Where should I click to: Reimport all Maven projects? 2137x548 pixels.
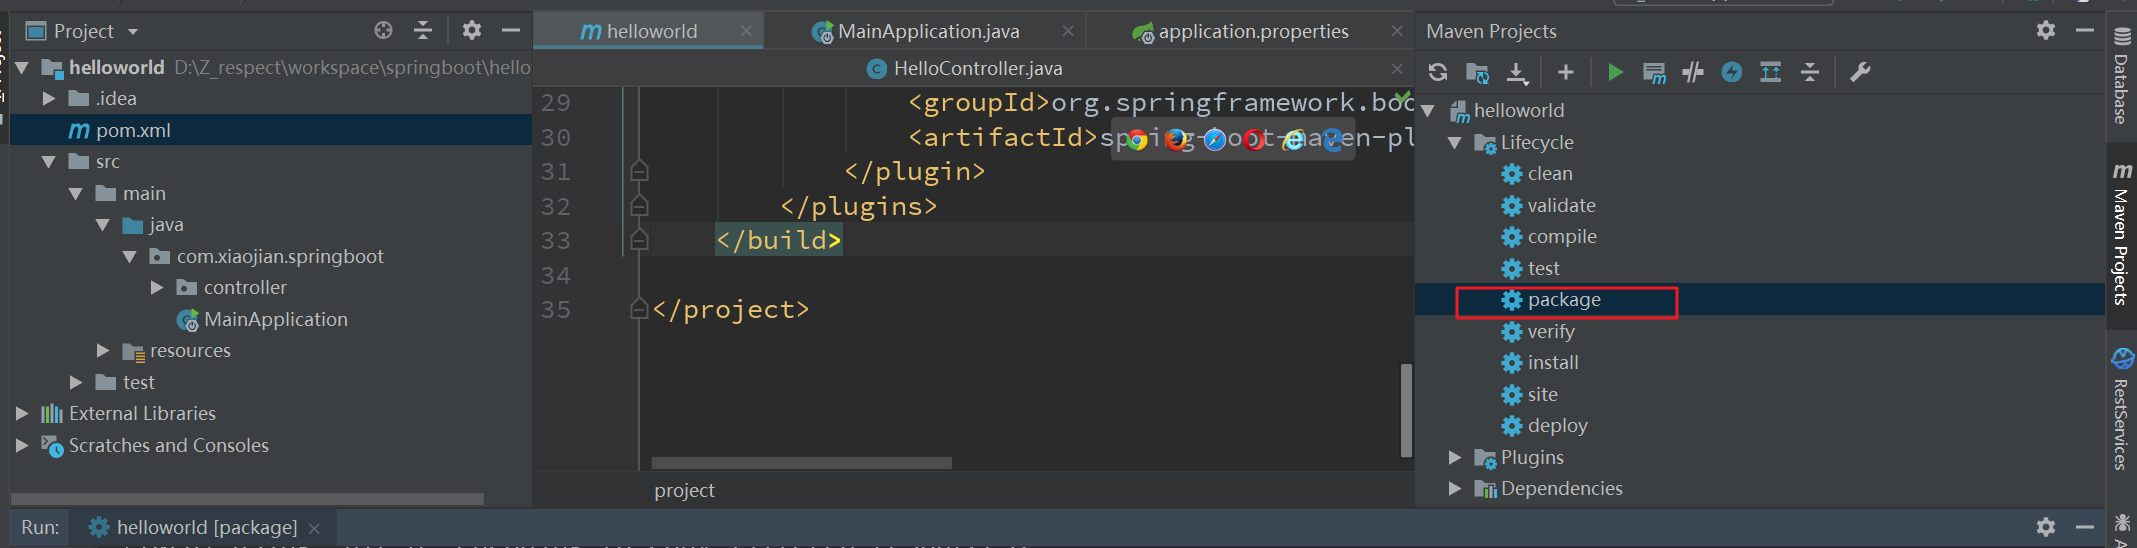[x=1437, y=72]
